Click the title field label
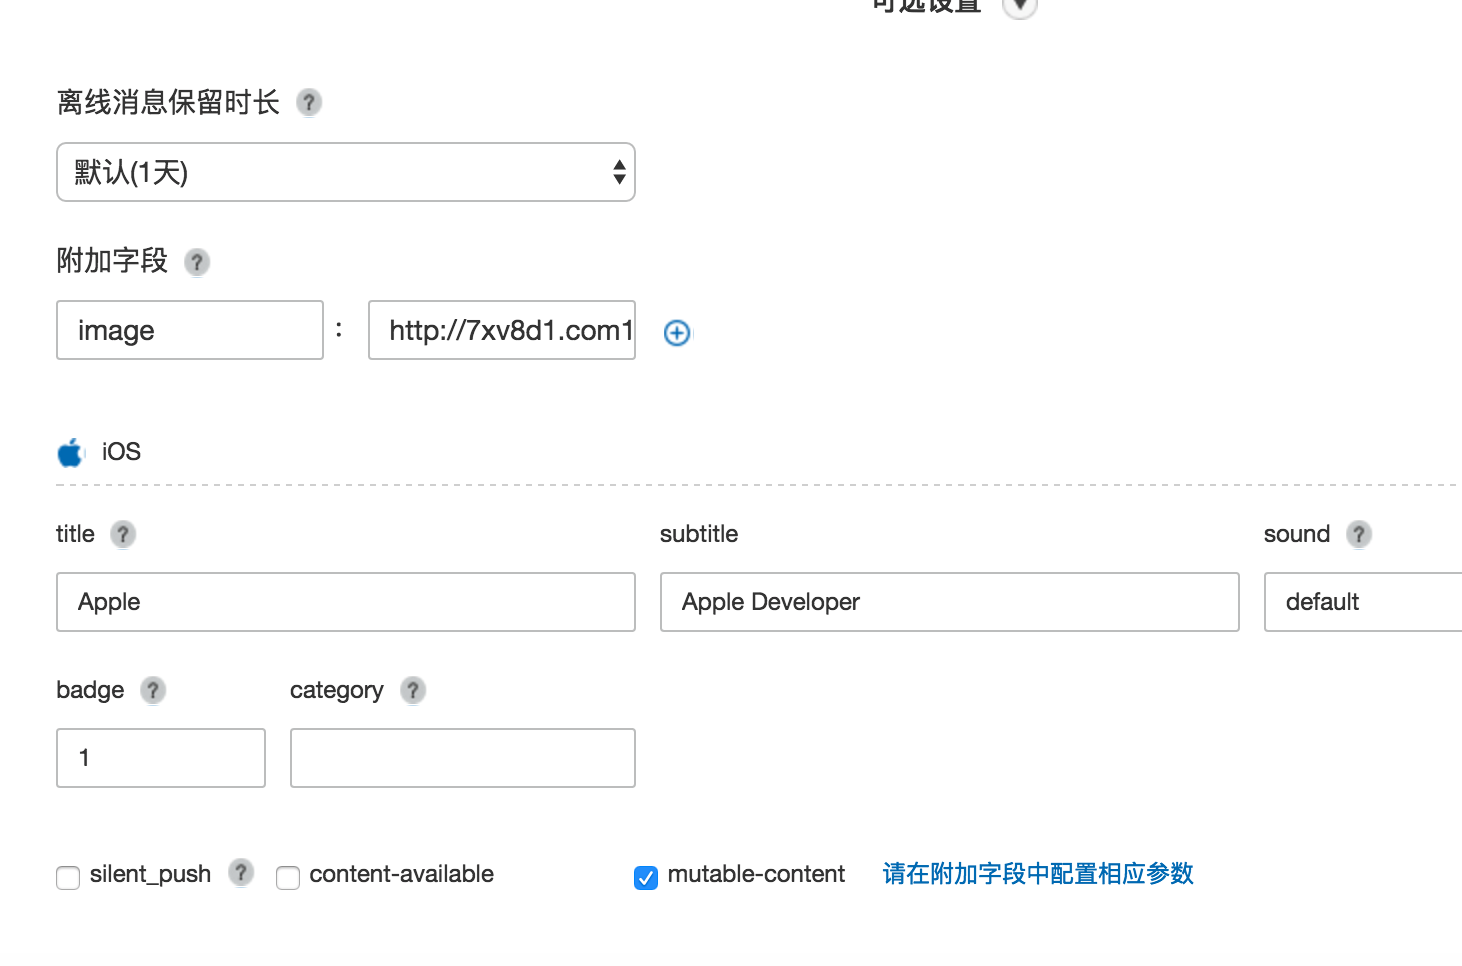This screenshot has width=1462, height=966. coord(75,534)
